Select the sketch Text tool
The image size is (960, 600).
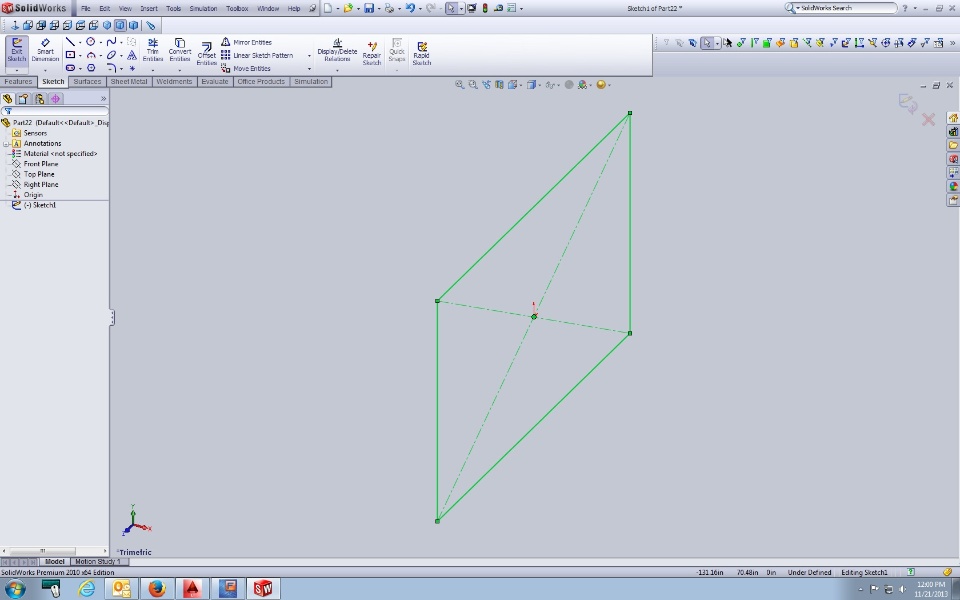coord(132,55)
